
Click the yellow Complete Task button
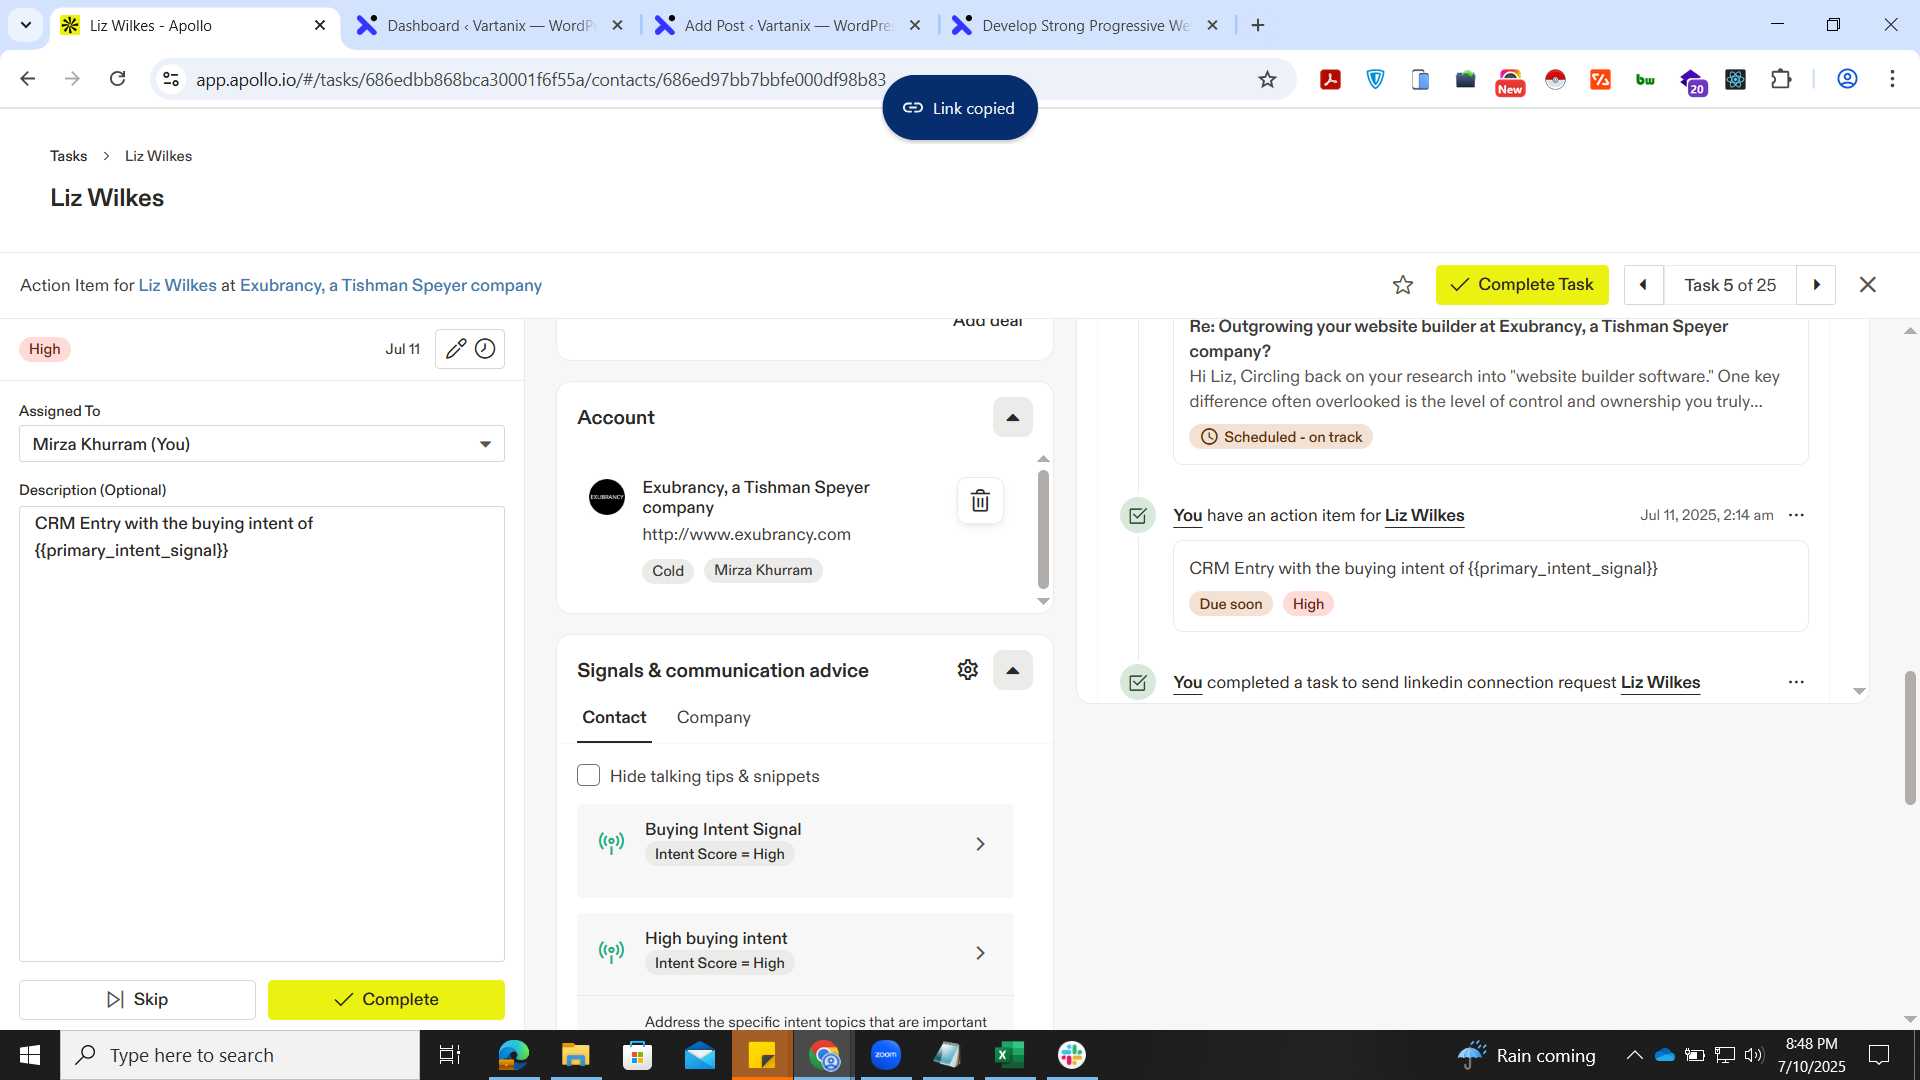click(1522, 285)
